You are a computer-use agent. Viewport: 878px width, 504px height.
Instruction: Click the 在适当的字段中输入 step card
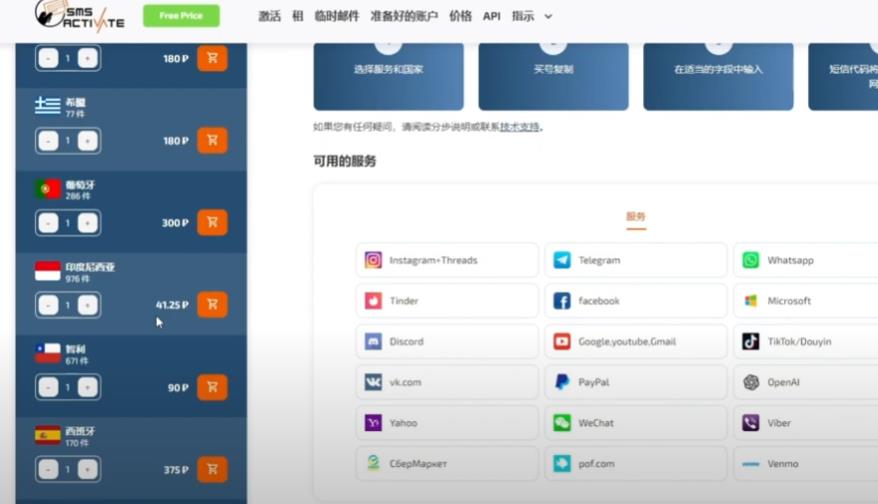(x=718, y=76)
